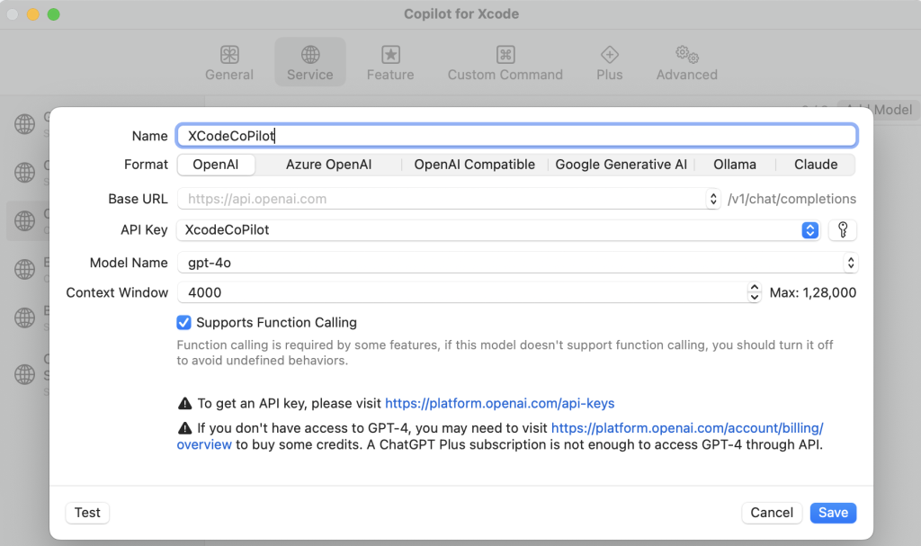The image size is (921, 546).
Task: Click the highlighted third sidebar globe icon
Action: coord(25,221)
